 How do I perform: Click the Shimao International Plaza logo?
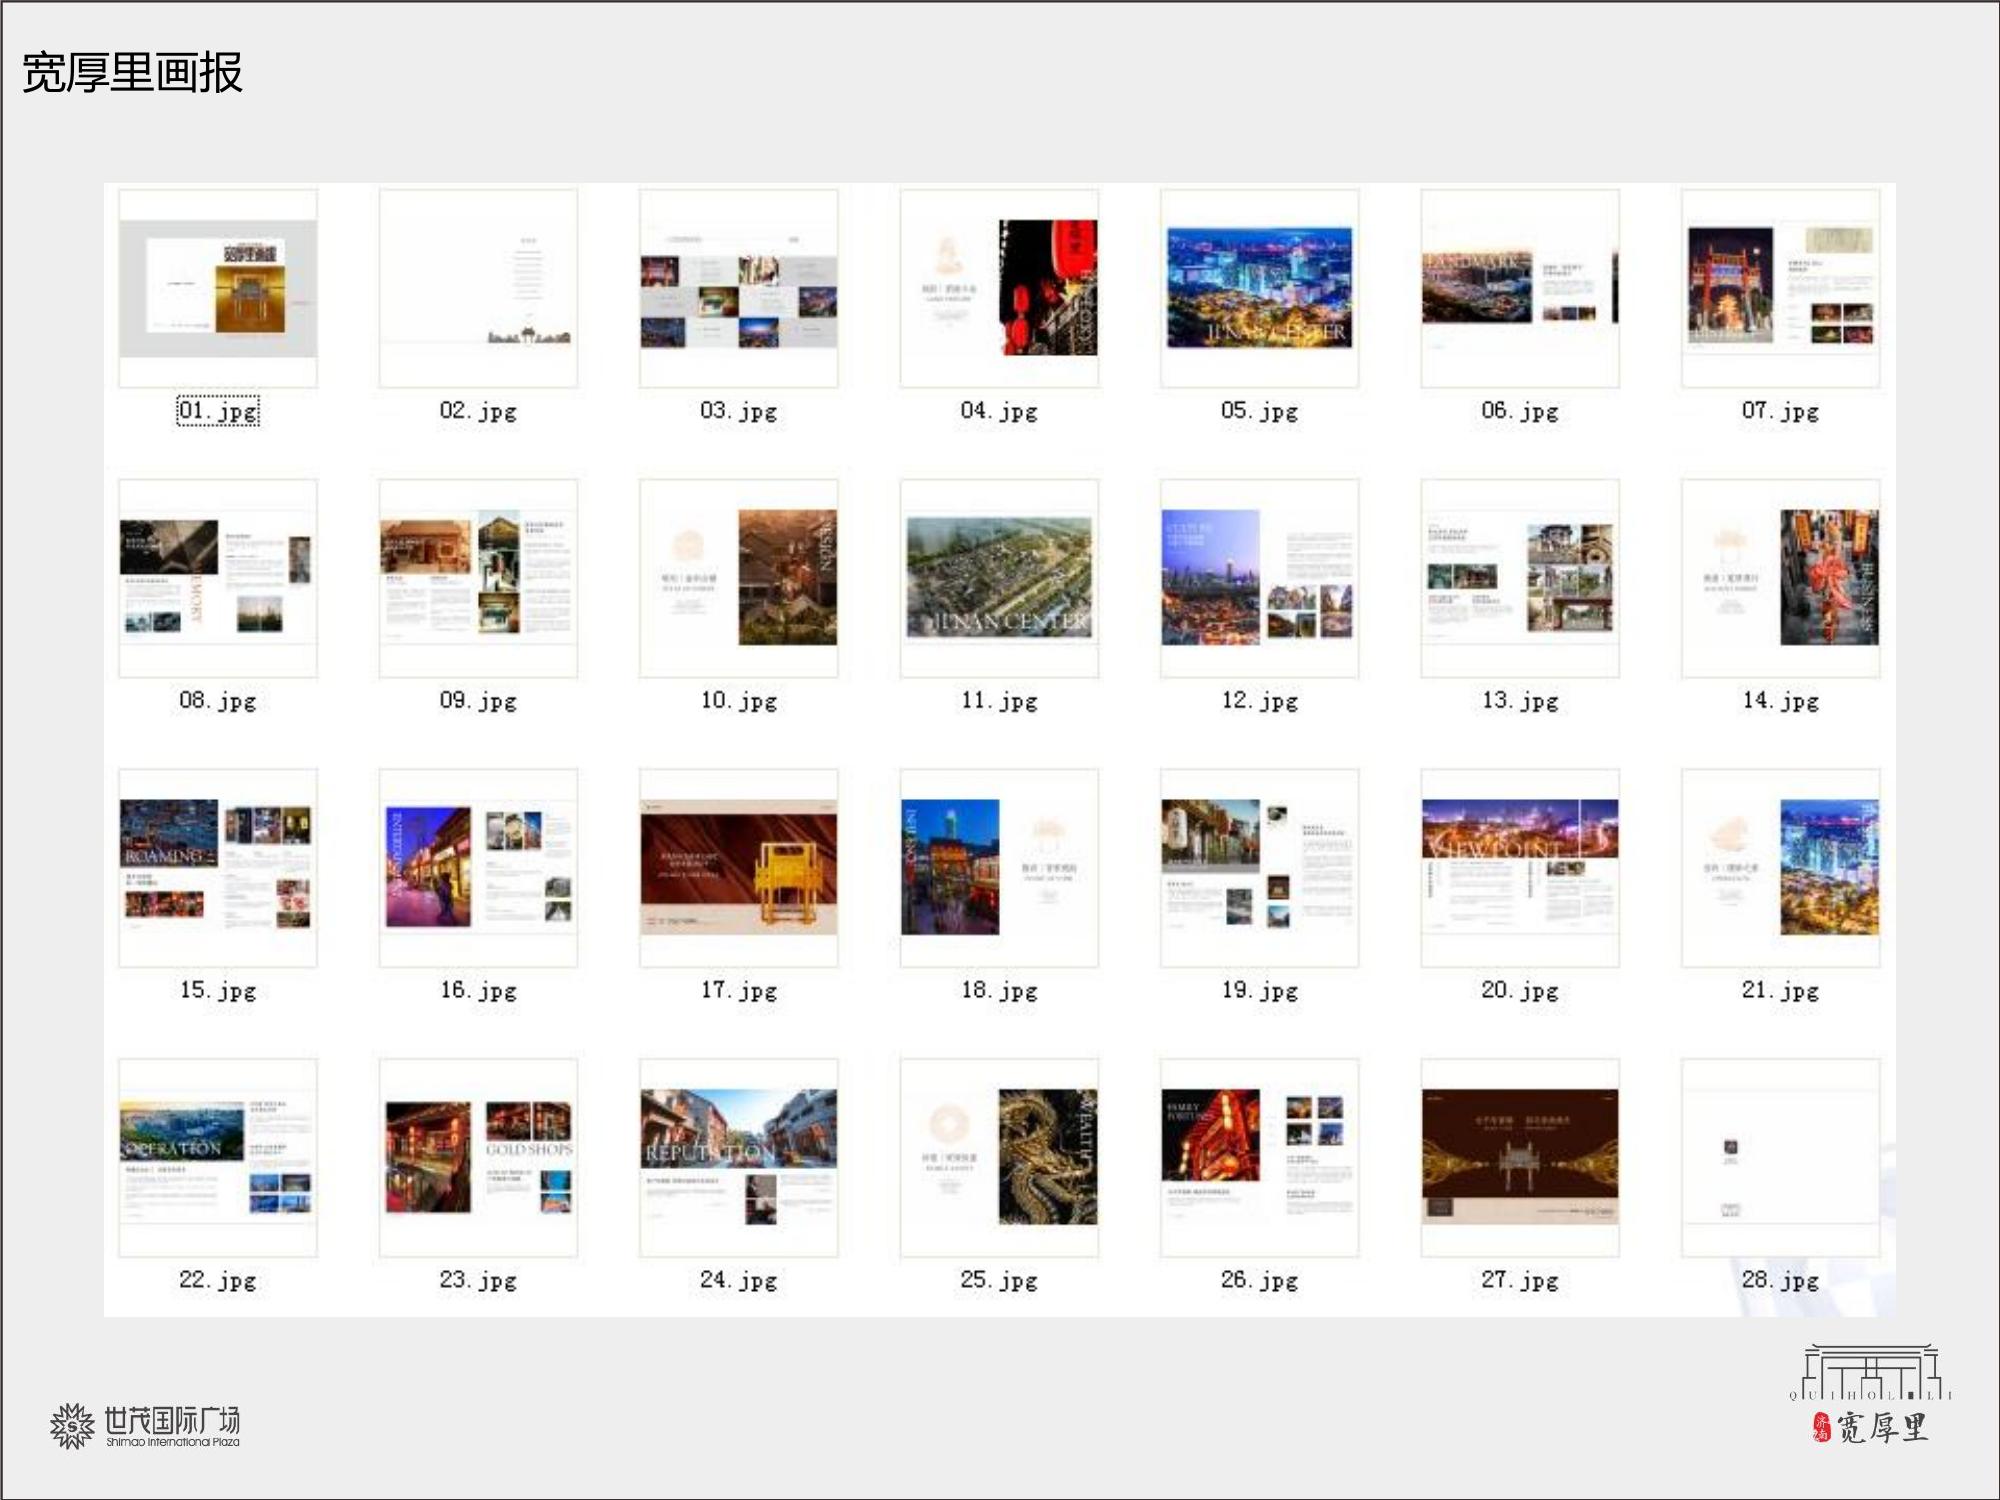coord(146,1426)
